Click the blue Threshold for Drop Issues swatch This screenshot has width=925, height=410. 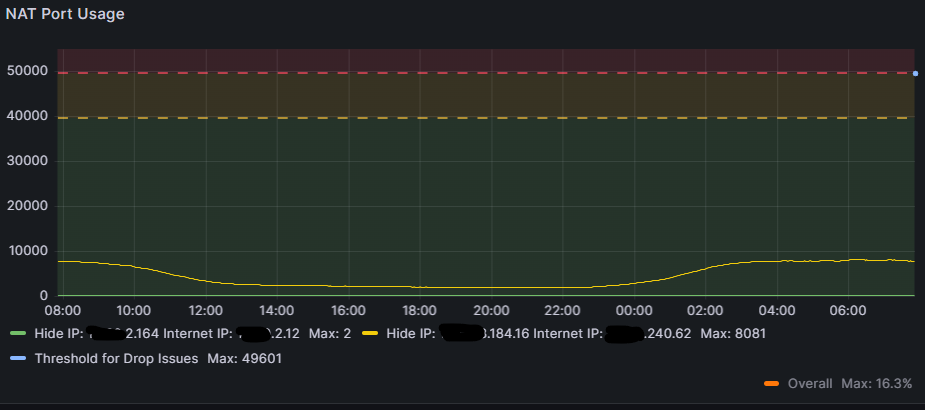click(16, 358)
